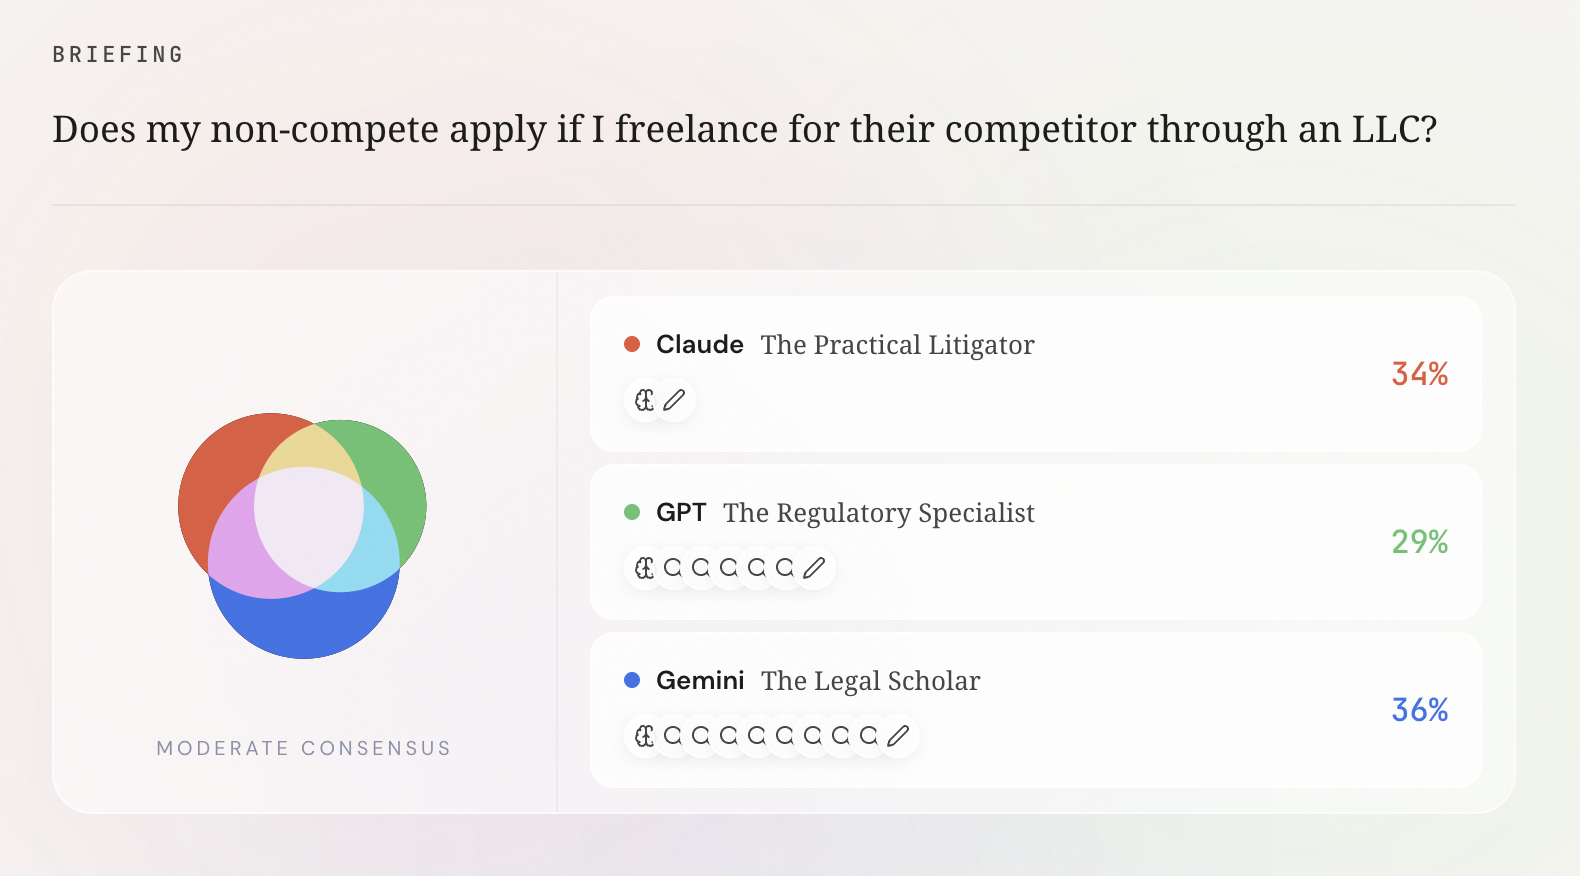Viewport: 1580px width, 876px height.
Task: Click the Moderate Consensus label
Action: pos(303,748)
